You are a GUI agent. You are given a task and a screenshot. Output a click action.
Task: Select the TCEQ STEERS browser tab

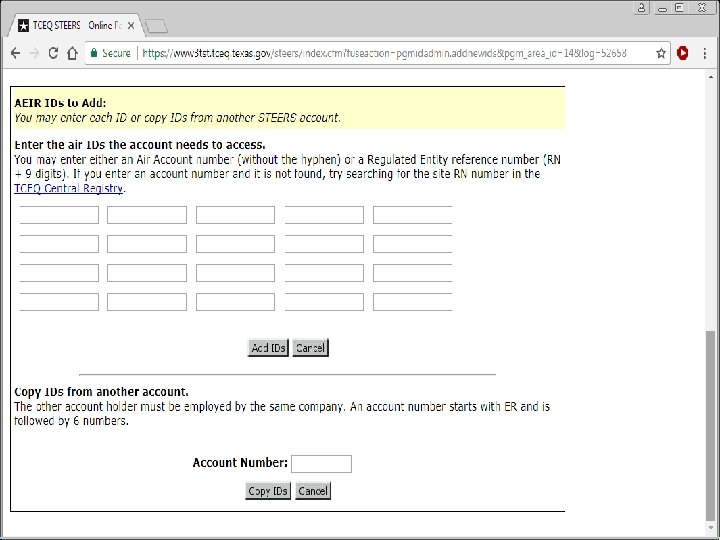point(76,26)
